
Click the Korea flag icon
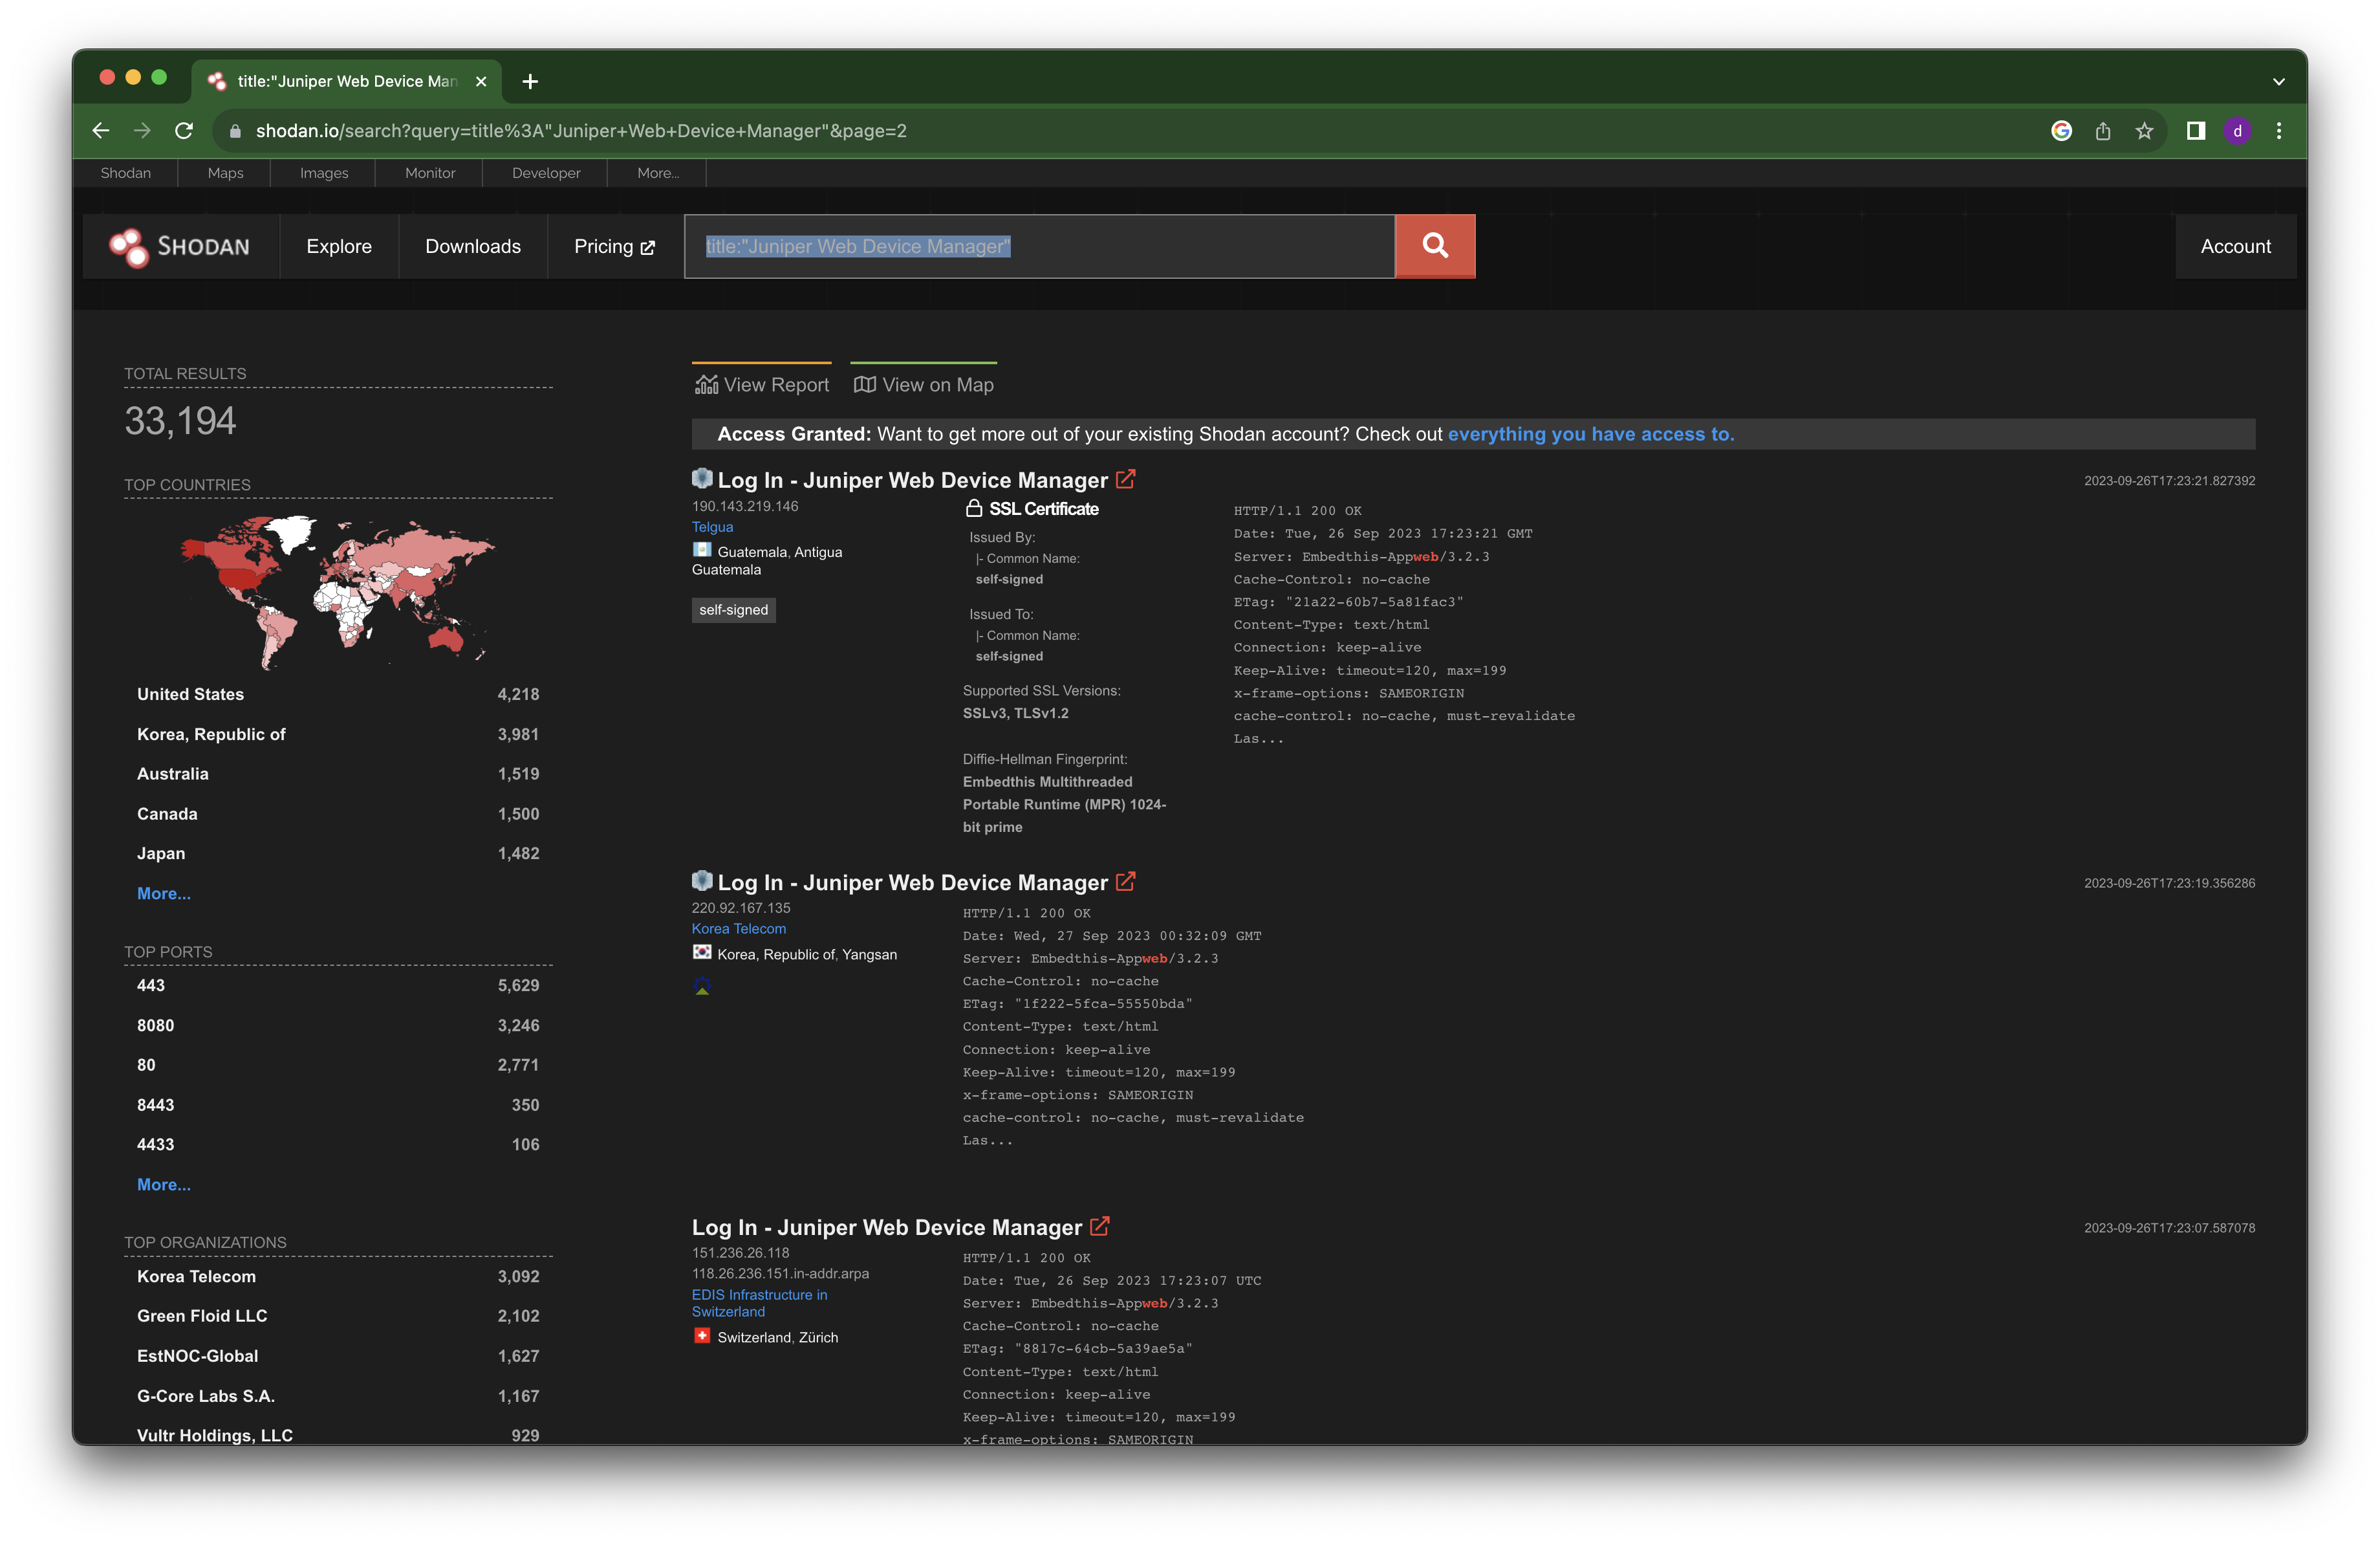click(702, 953)
